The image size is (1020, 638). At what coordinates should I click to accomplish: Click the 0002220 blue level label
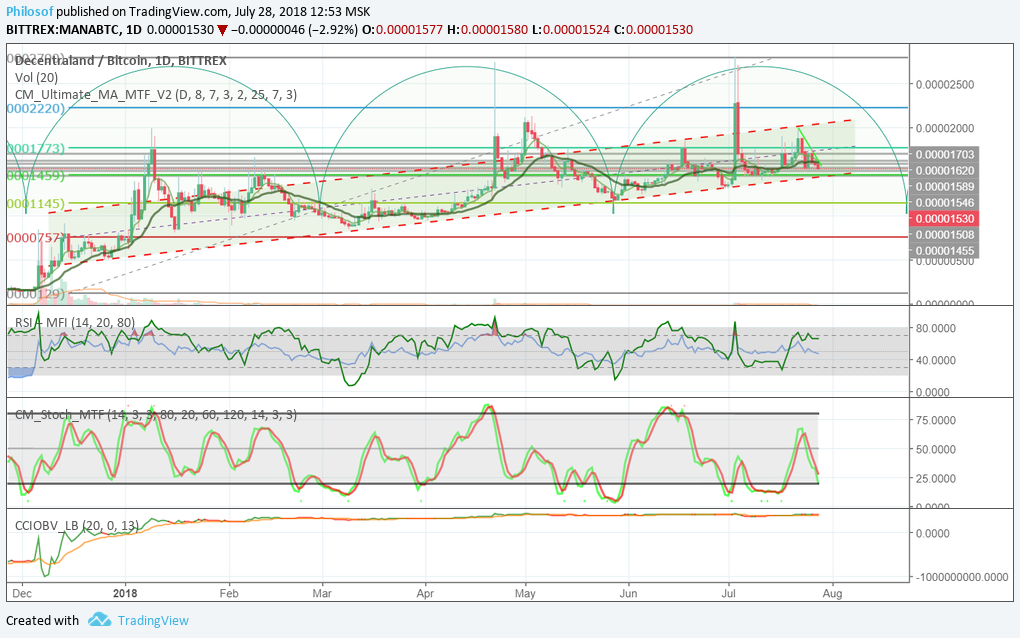click(36, 108)
